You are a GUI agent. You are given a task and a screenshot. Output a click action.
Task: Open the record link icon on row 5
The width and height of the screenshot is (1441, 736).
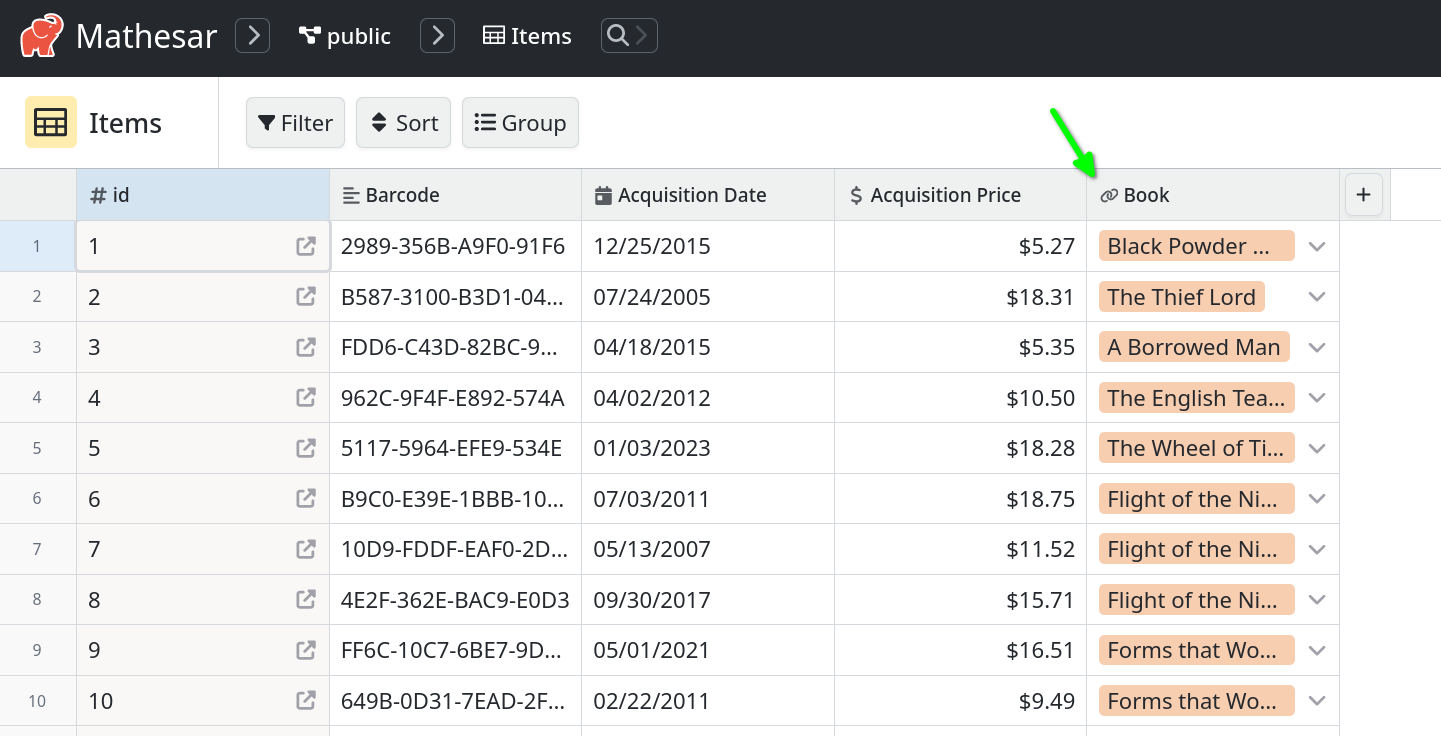[x=305, y=447]
